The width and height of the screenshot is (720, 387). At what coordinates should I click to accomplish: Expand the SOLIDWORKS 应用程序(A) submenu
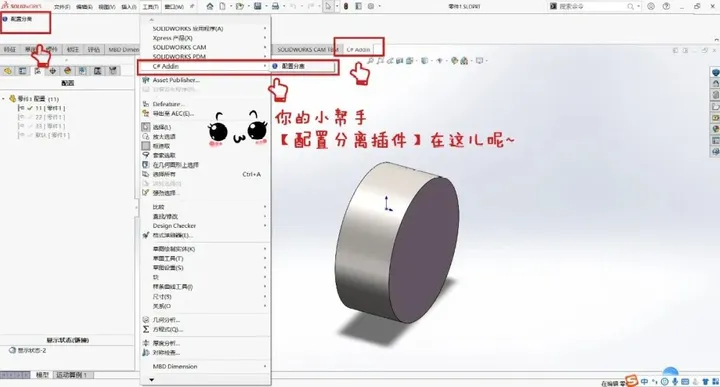(x=265, y=28)
